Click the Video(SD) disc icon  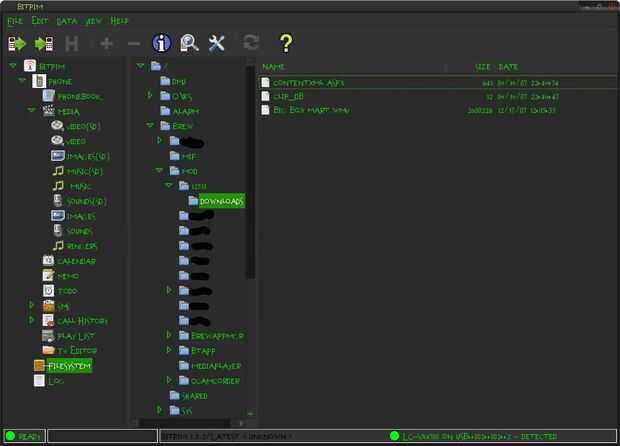57,126
